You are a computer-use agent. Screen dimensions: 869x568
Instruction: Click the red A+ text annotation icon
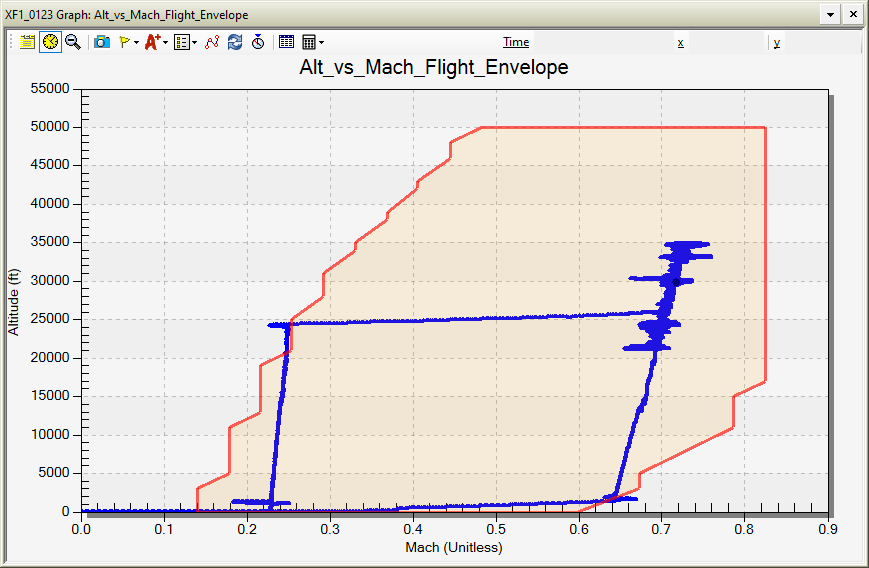152,42
